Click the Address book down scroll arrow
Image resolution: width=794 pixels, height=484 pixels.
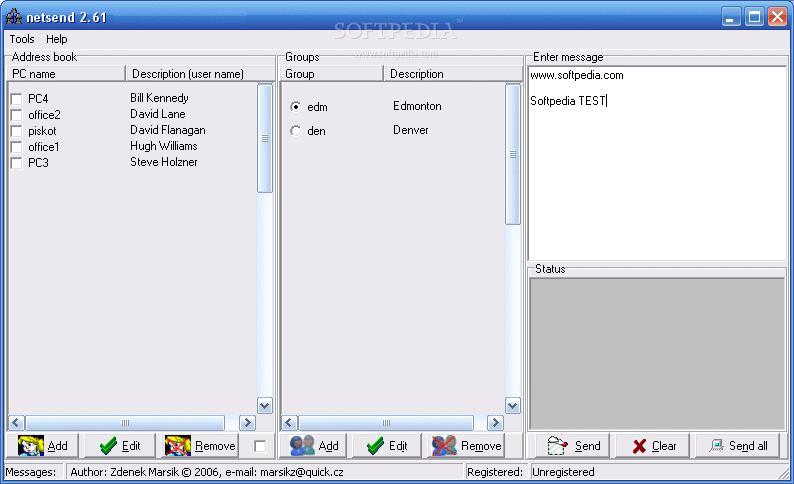point(265,406)
